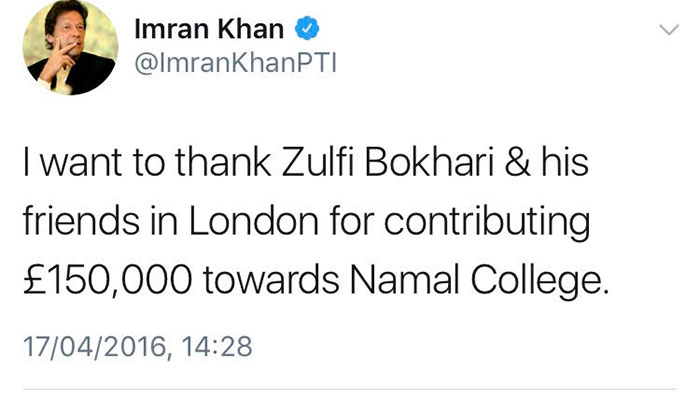This screenshot has height=400, width=700.
Task: Click the 17/04/2016 date stamp
Action: pos(94,347)
